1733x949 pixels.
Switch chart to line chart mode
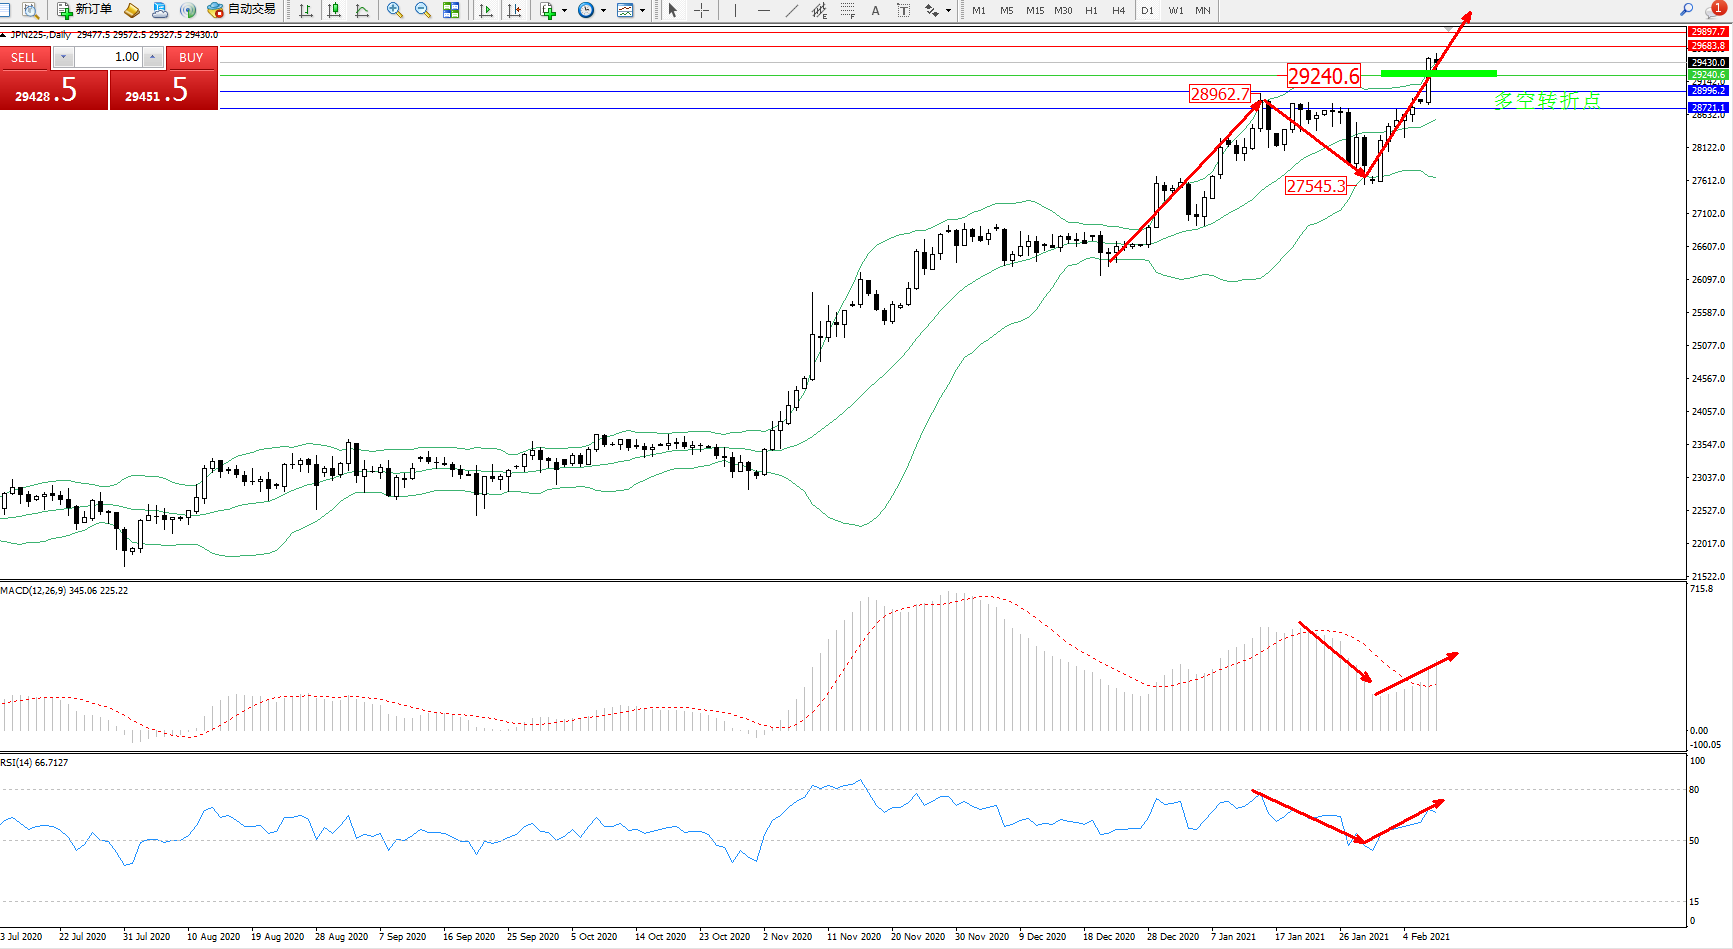point(362,10)
